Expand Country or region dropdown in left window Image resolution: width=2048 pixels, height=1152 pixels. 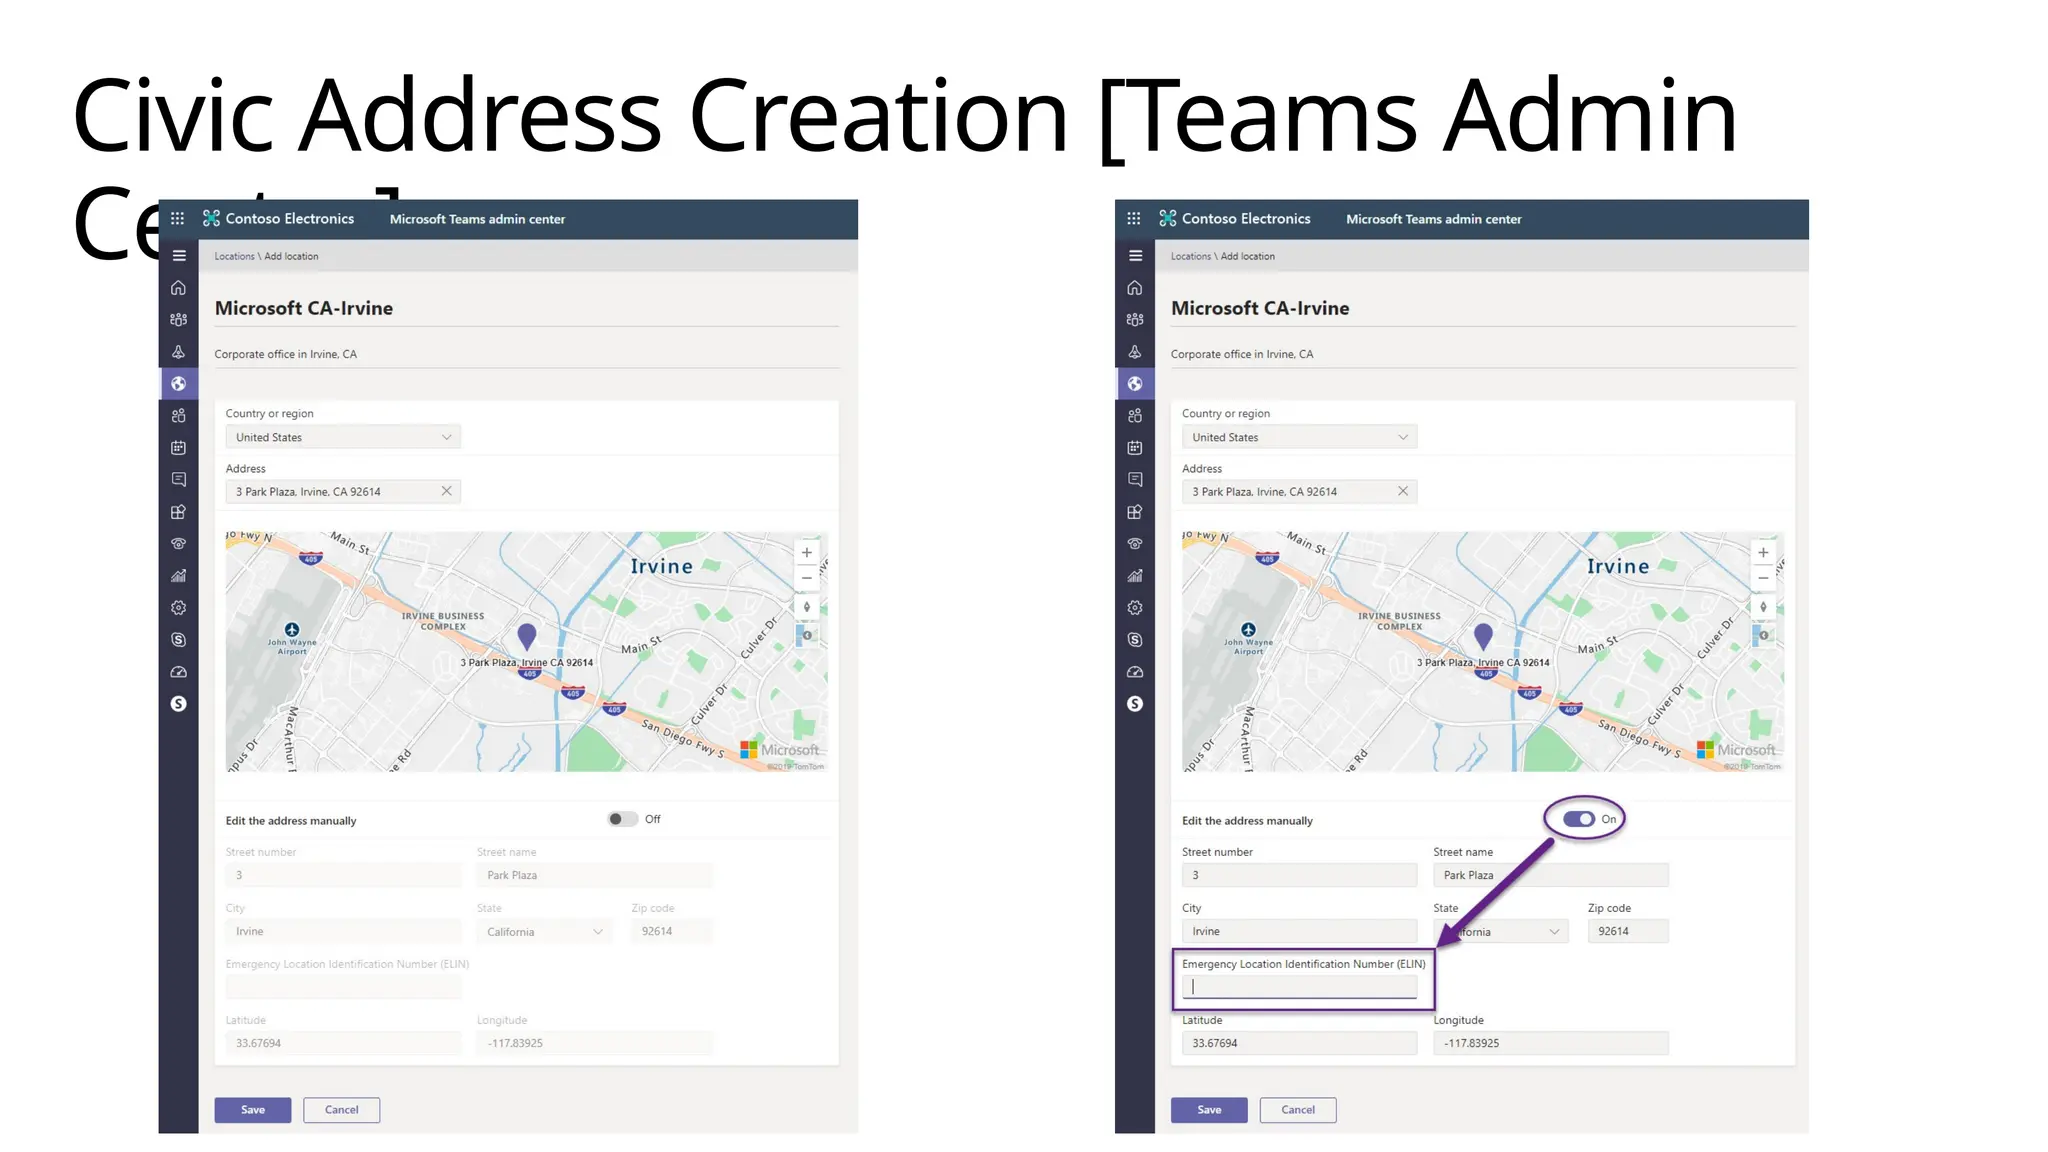(x=343, y=437)
